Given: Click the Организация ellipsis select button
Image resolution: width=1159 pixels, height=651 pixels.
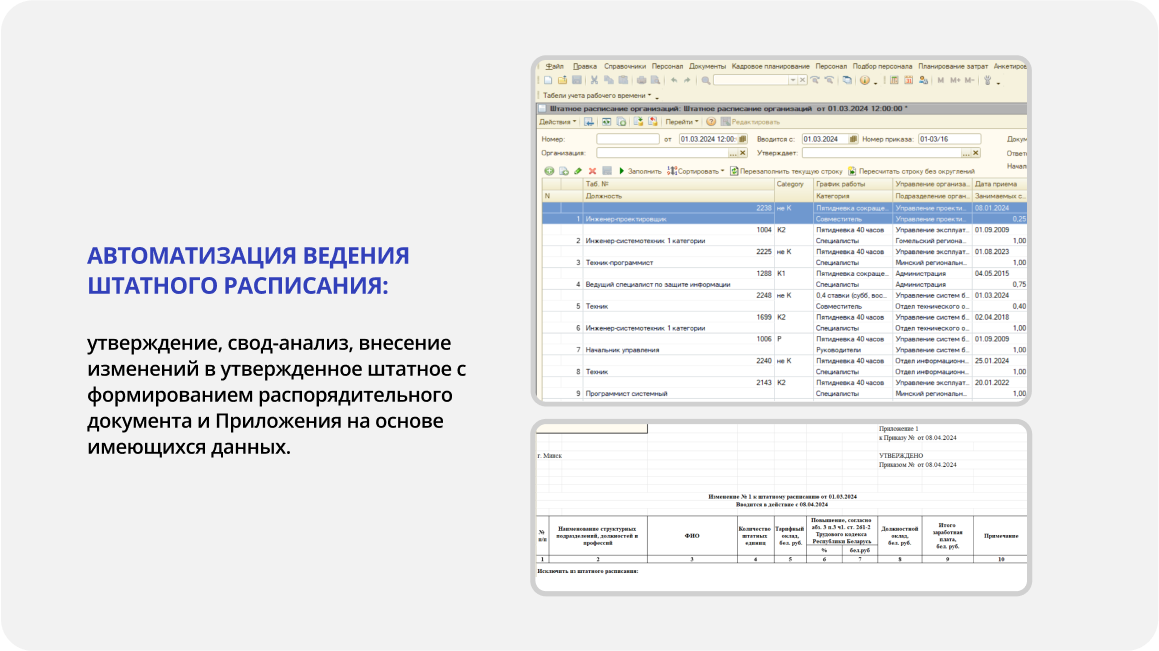Looking at the screenshot, I should (x=733, y=153).
